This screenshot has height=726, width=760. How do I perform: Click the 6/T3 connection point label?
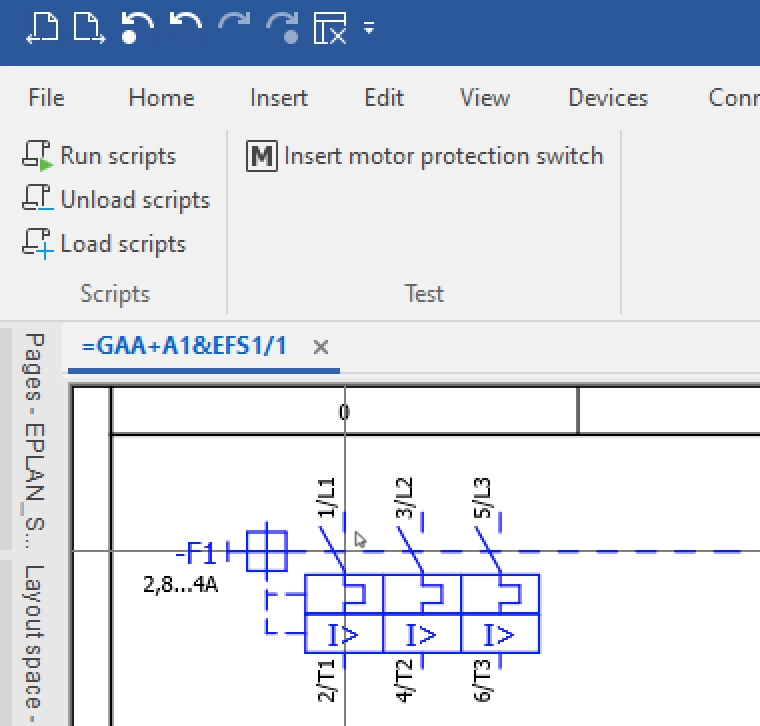482,680
